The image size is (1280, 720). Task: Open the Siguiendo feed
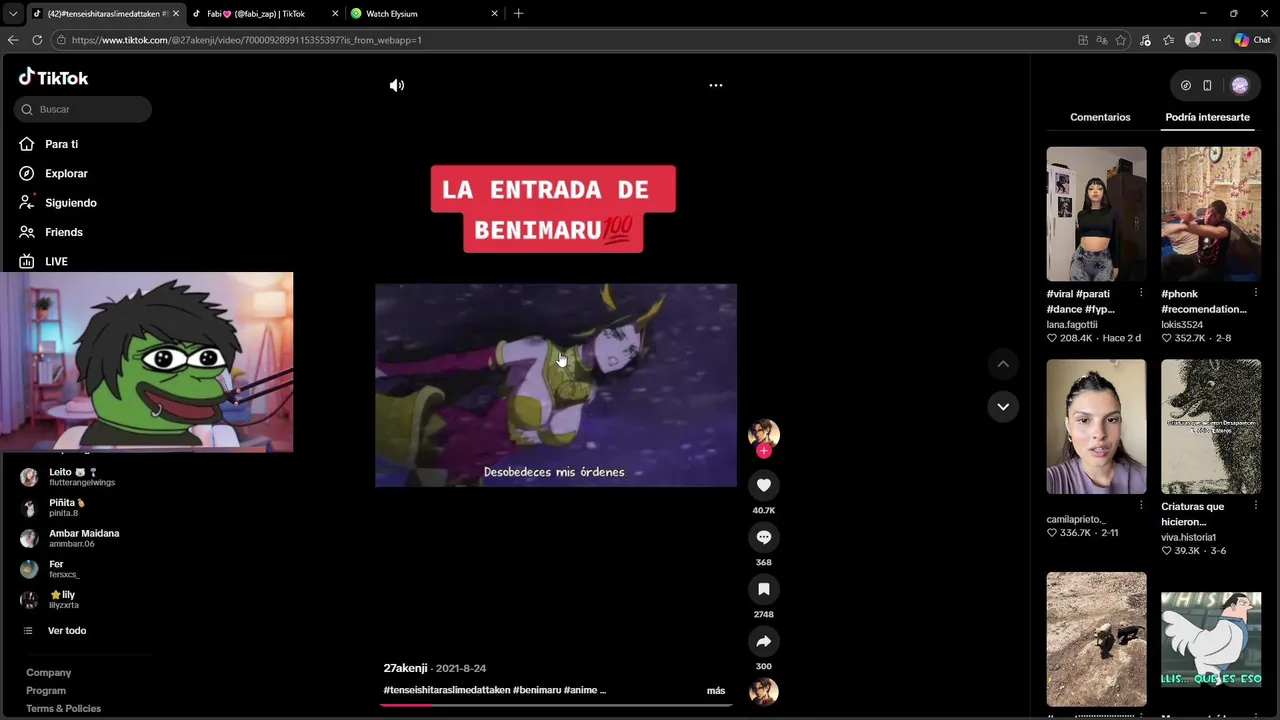(x=70, y=203)
